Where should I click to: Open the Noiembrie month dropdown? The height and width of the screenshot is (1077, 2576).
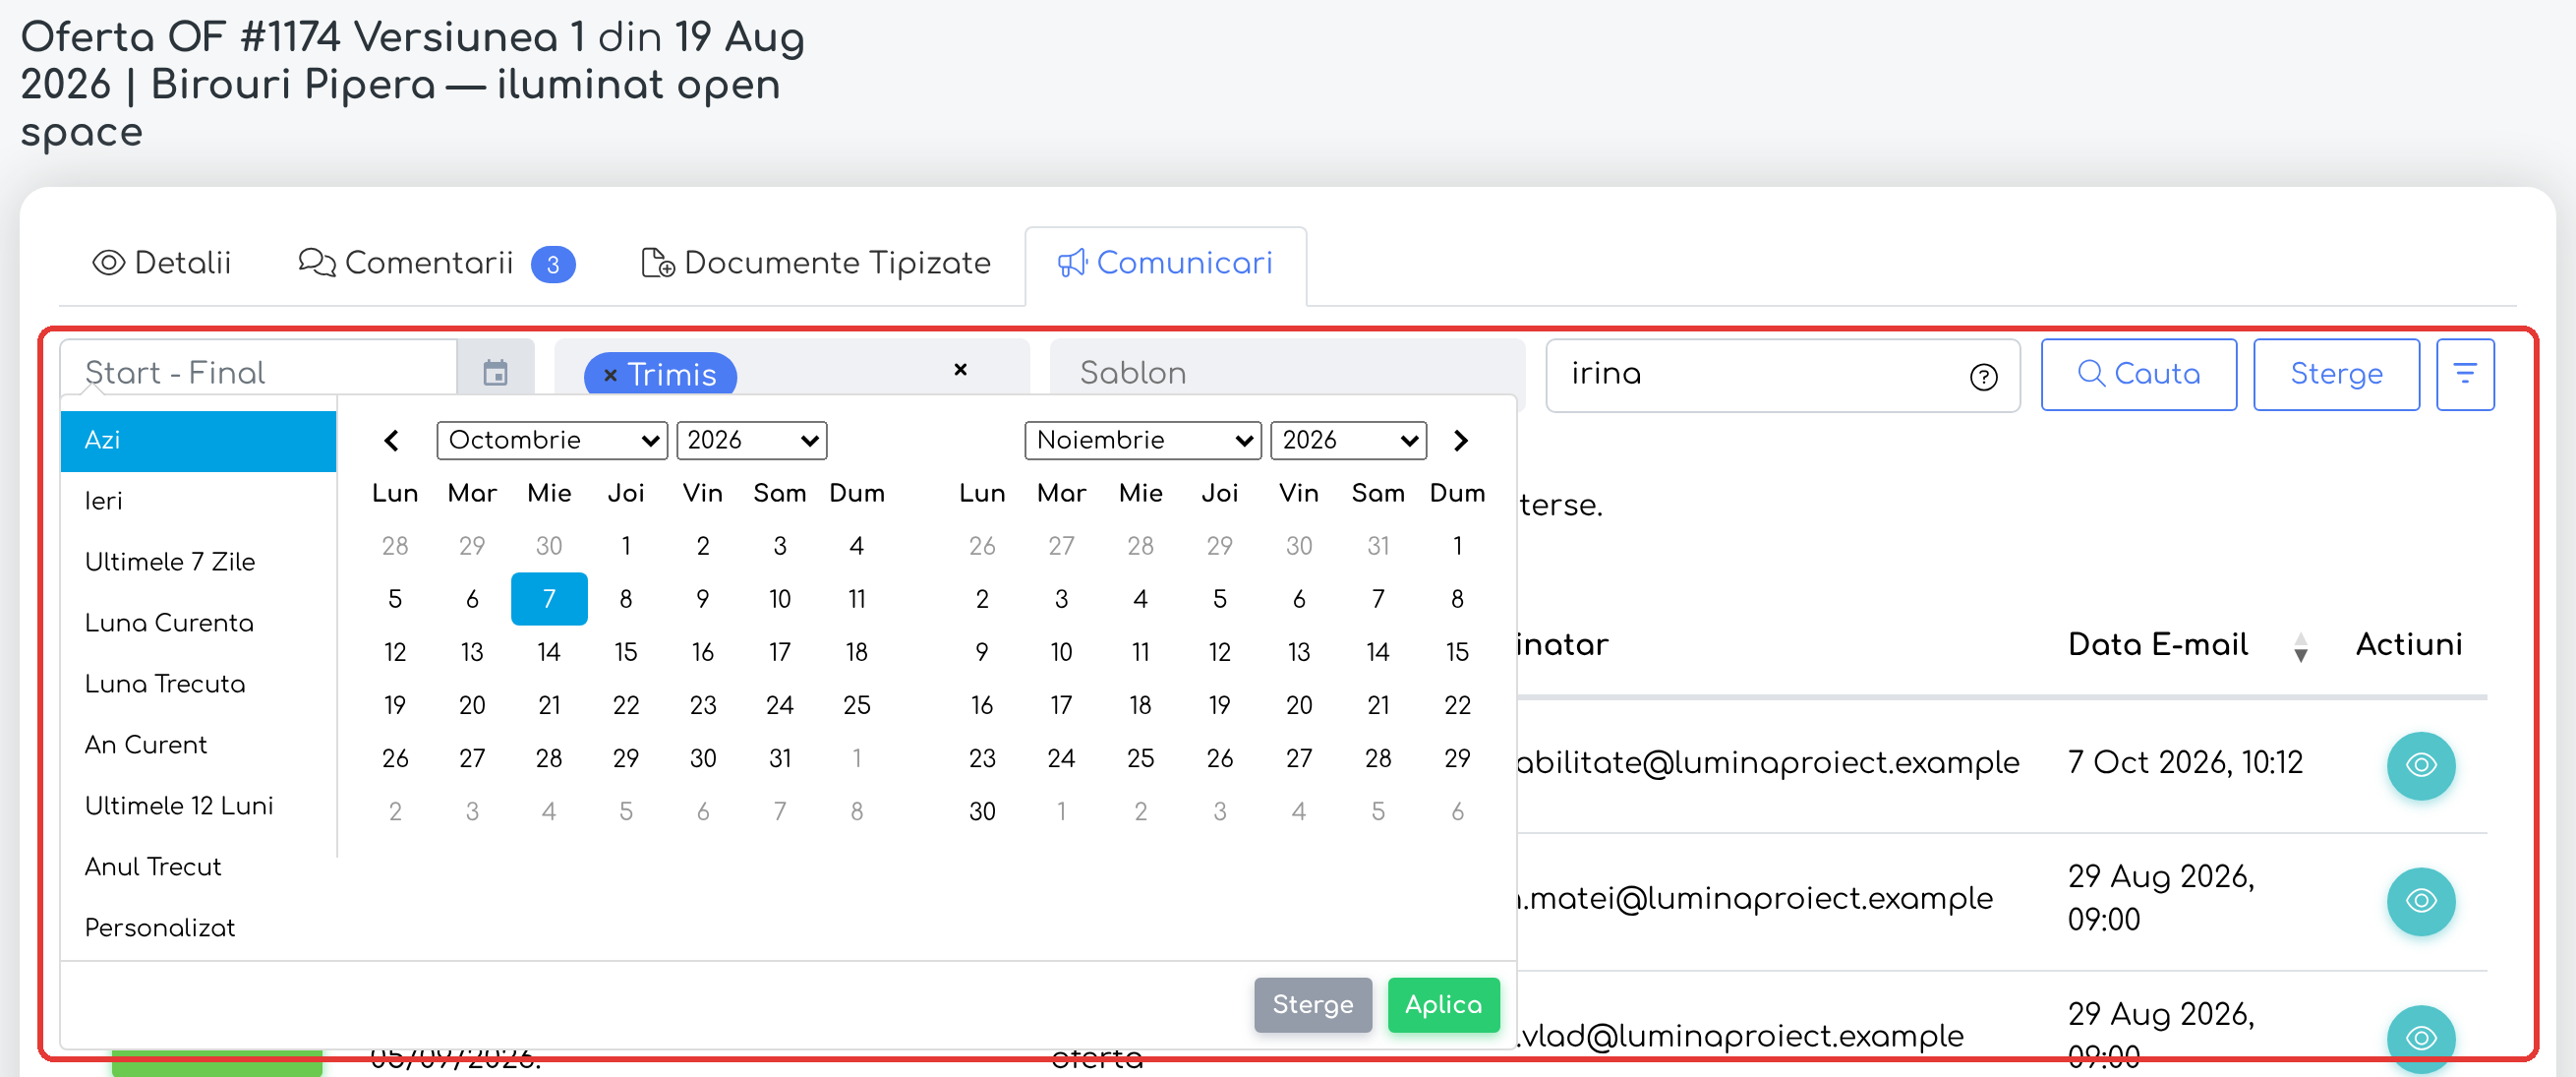click(x=1142, y=441)
